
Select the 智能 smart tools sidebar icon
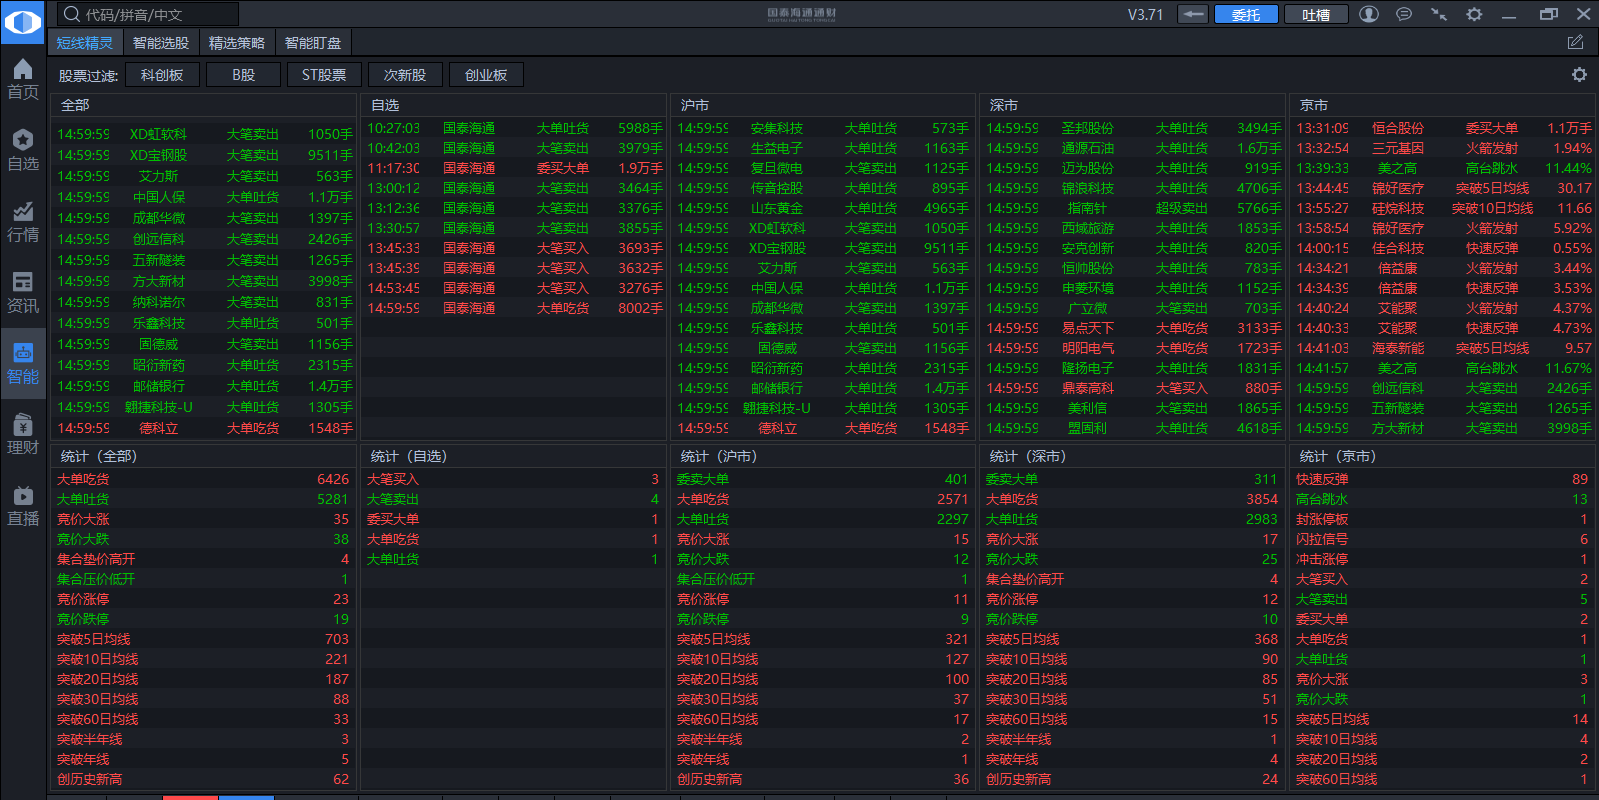23,363
